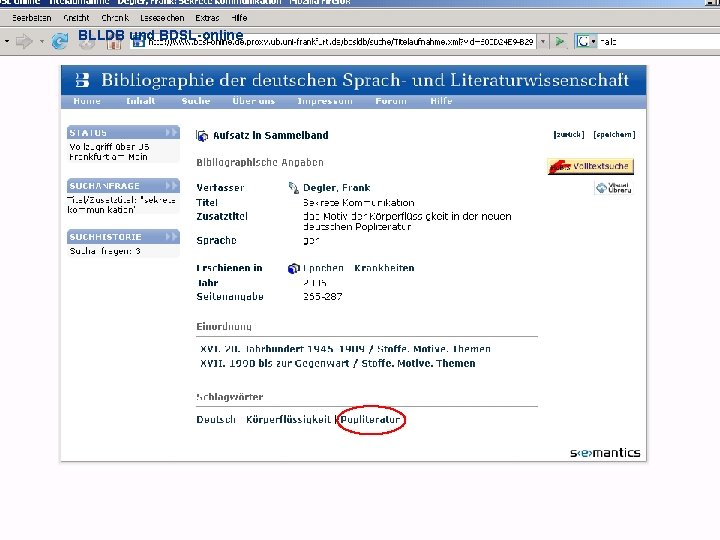Click the book icon beside Epochen
Viewport: 720px width, 540px height.
tap(293, 268)
